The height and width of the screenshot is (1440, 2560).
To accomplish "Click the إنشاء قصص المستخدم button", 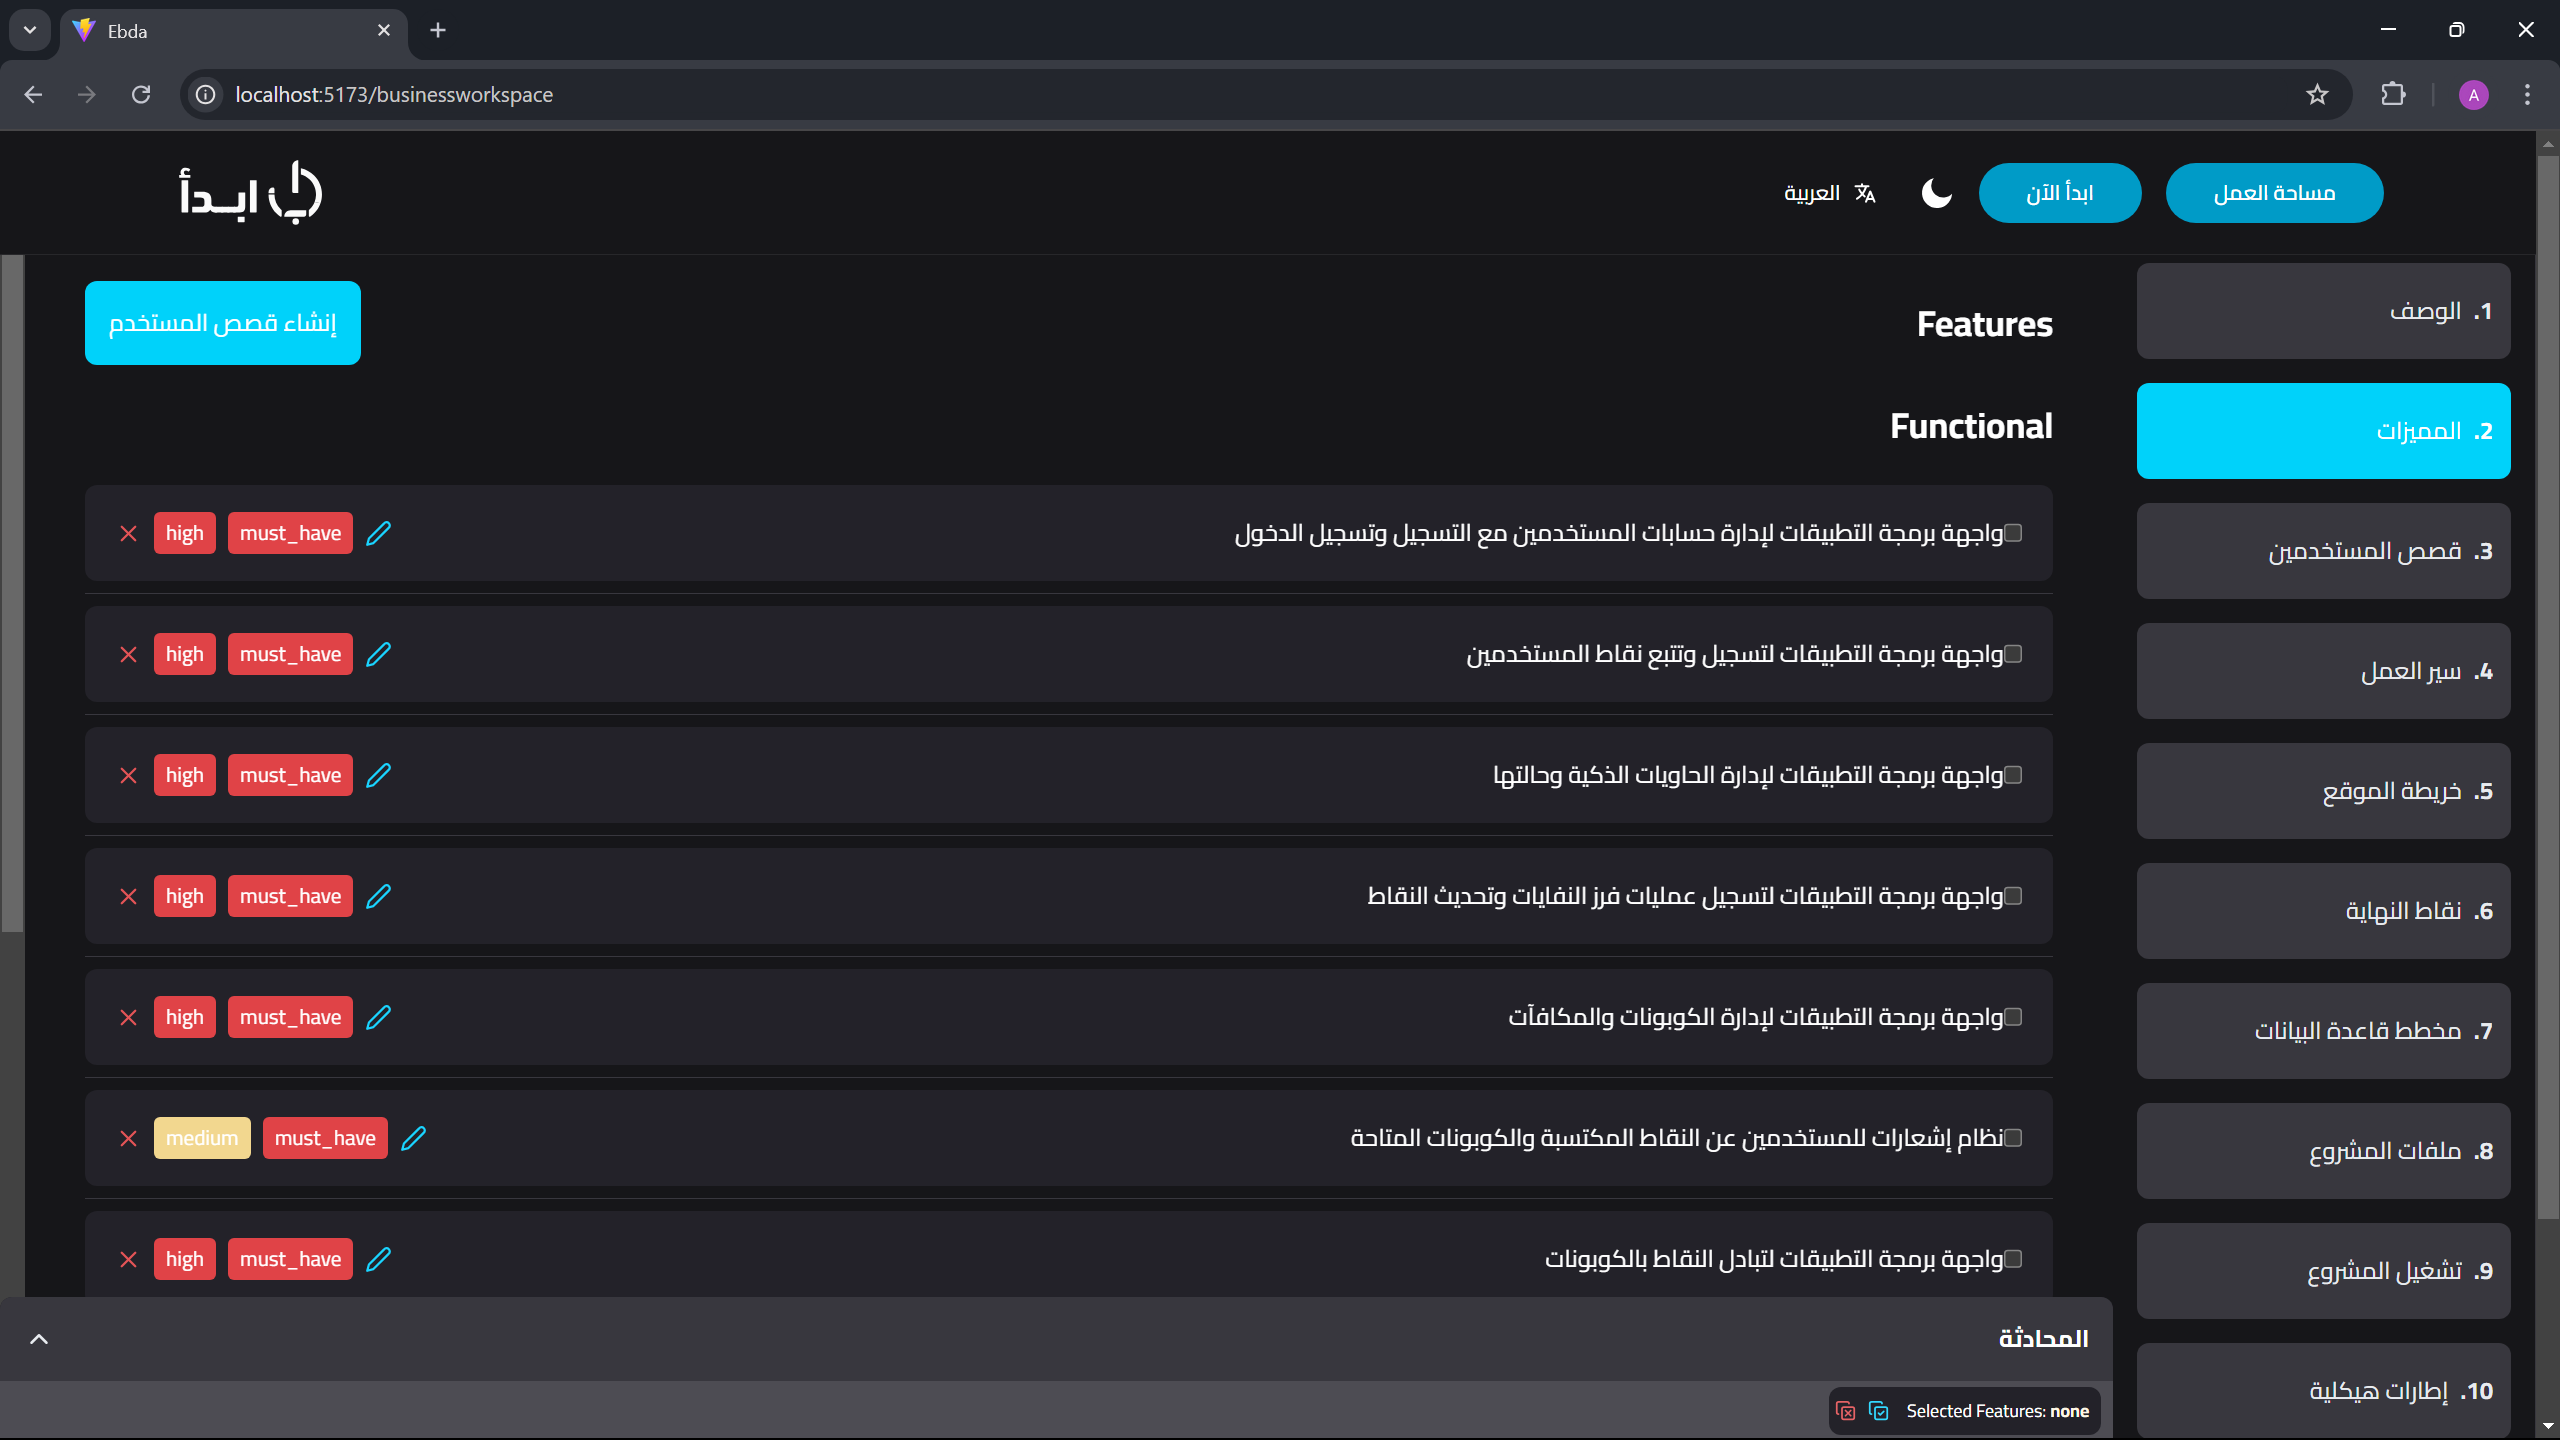I will click(222, 322).
